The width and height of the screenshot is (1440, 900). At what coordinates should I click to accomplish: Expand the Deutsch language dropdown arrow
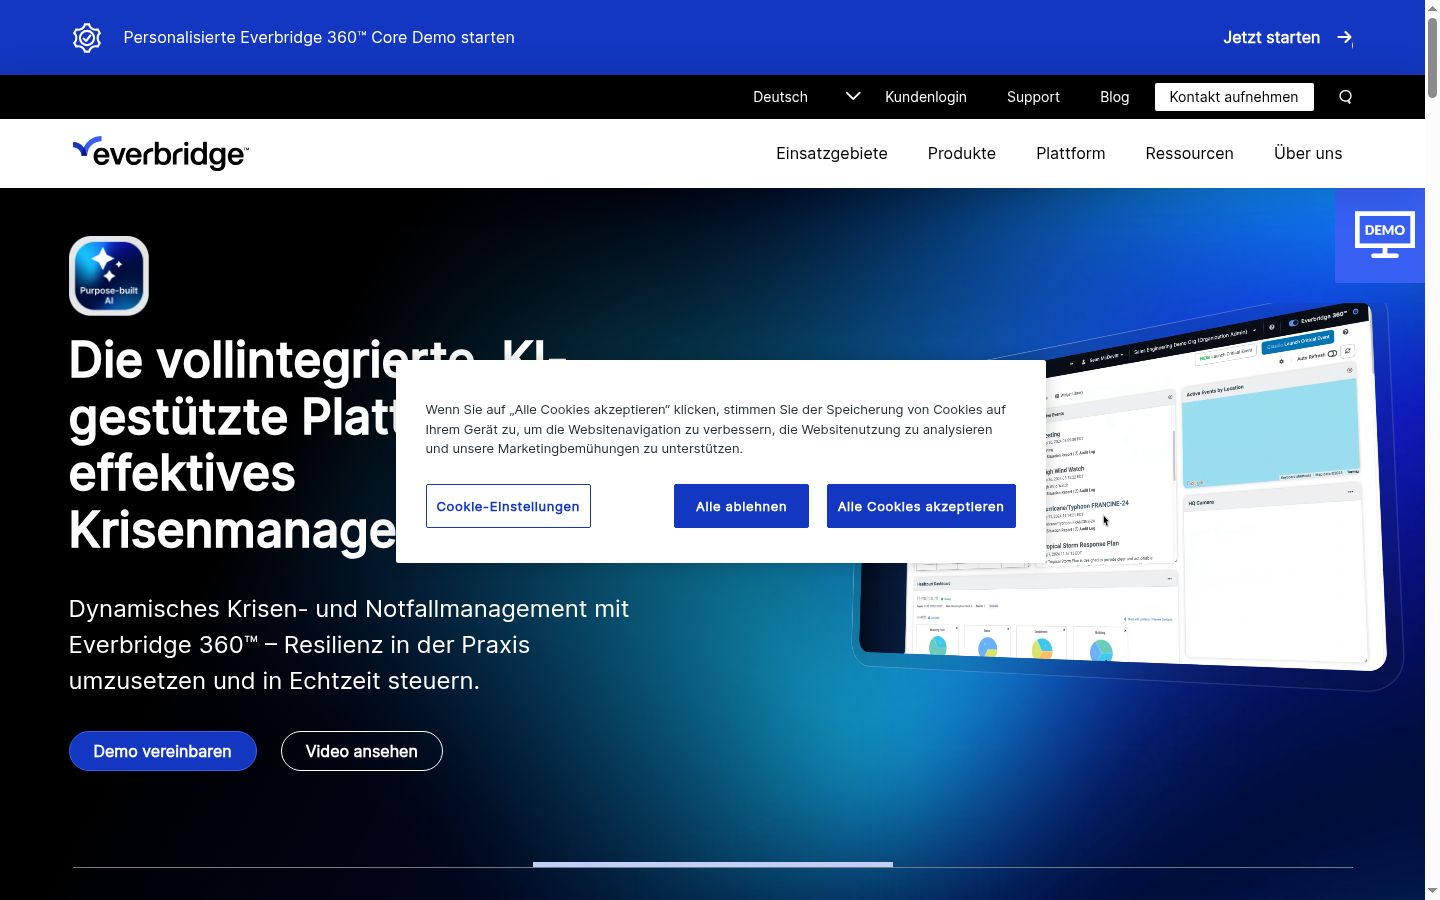[853, 96]
